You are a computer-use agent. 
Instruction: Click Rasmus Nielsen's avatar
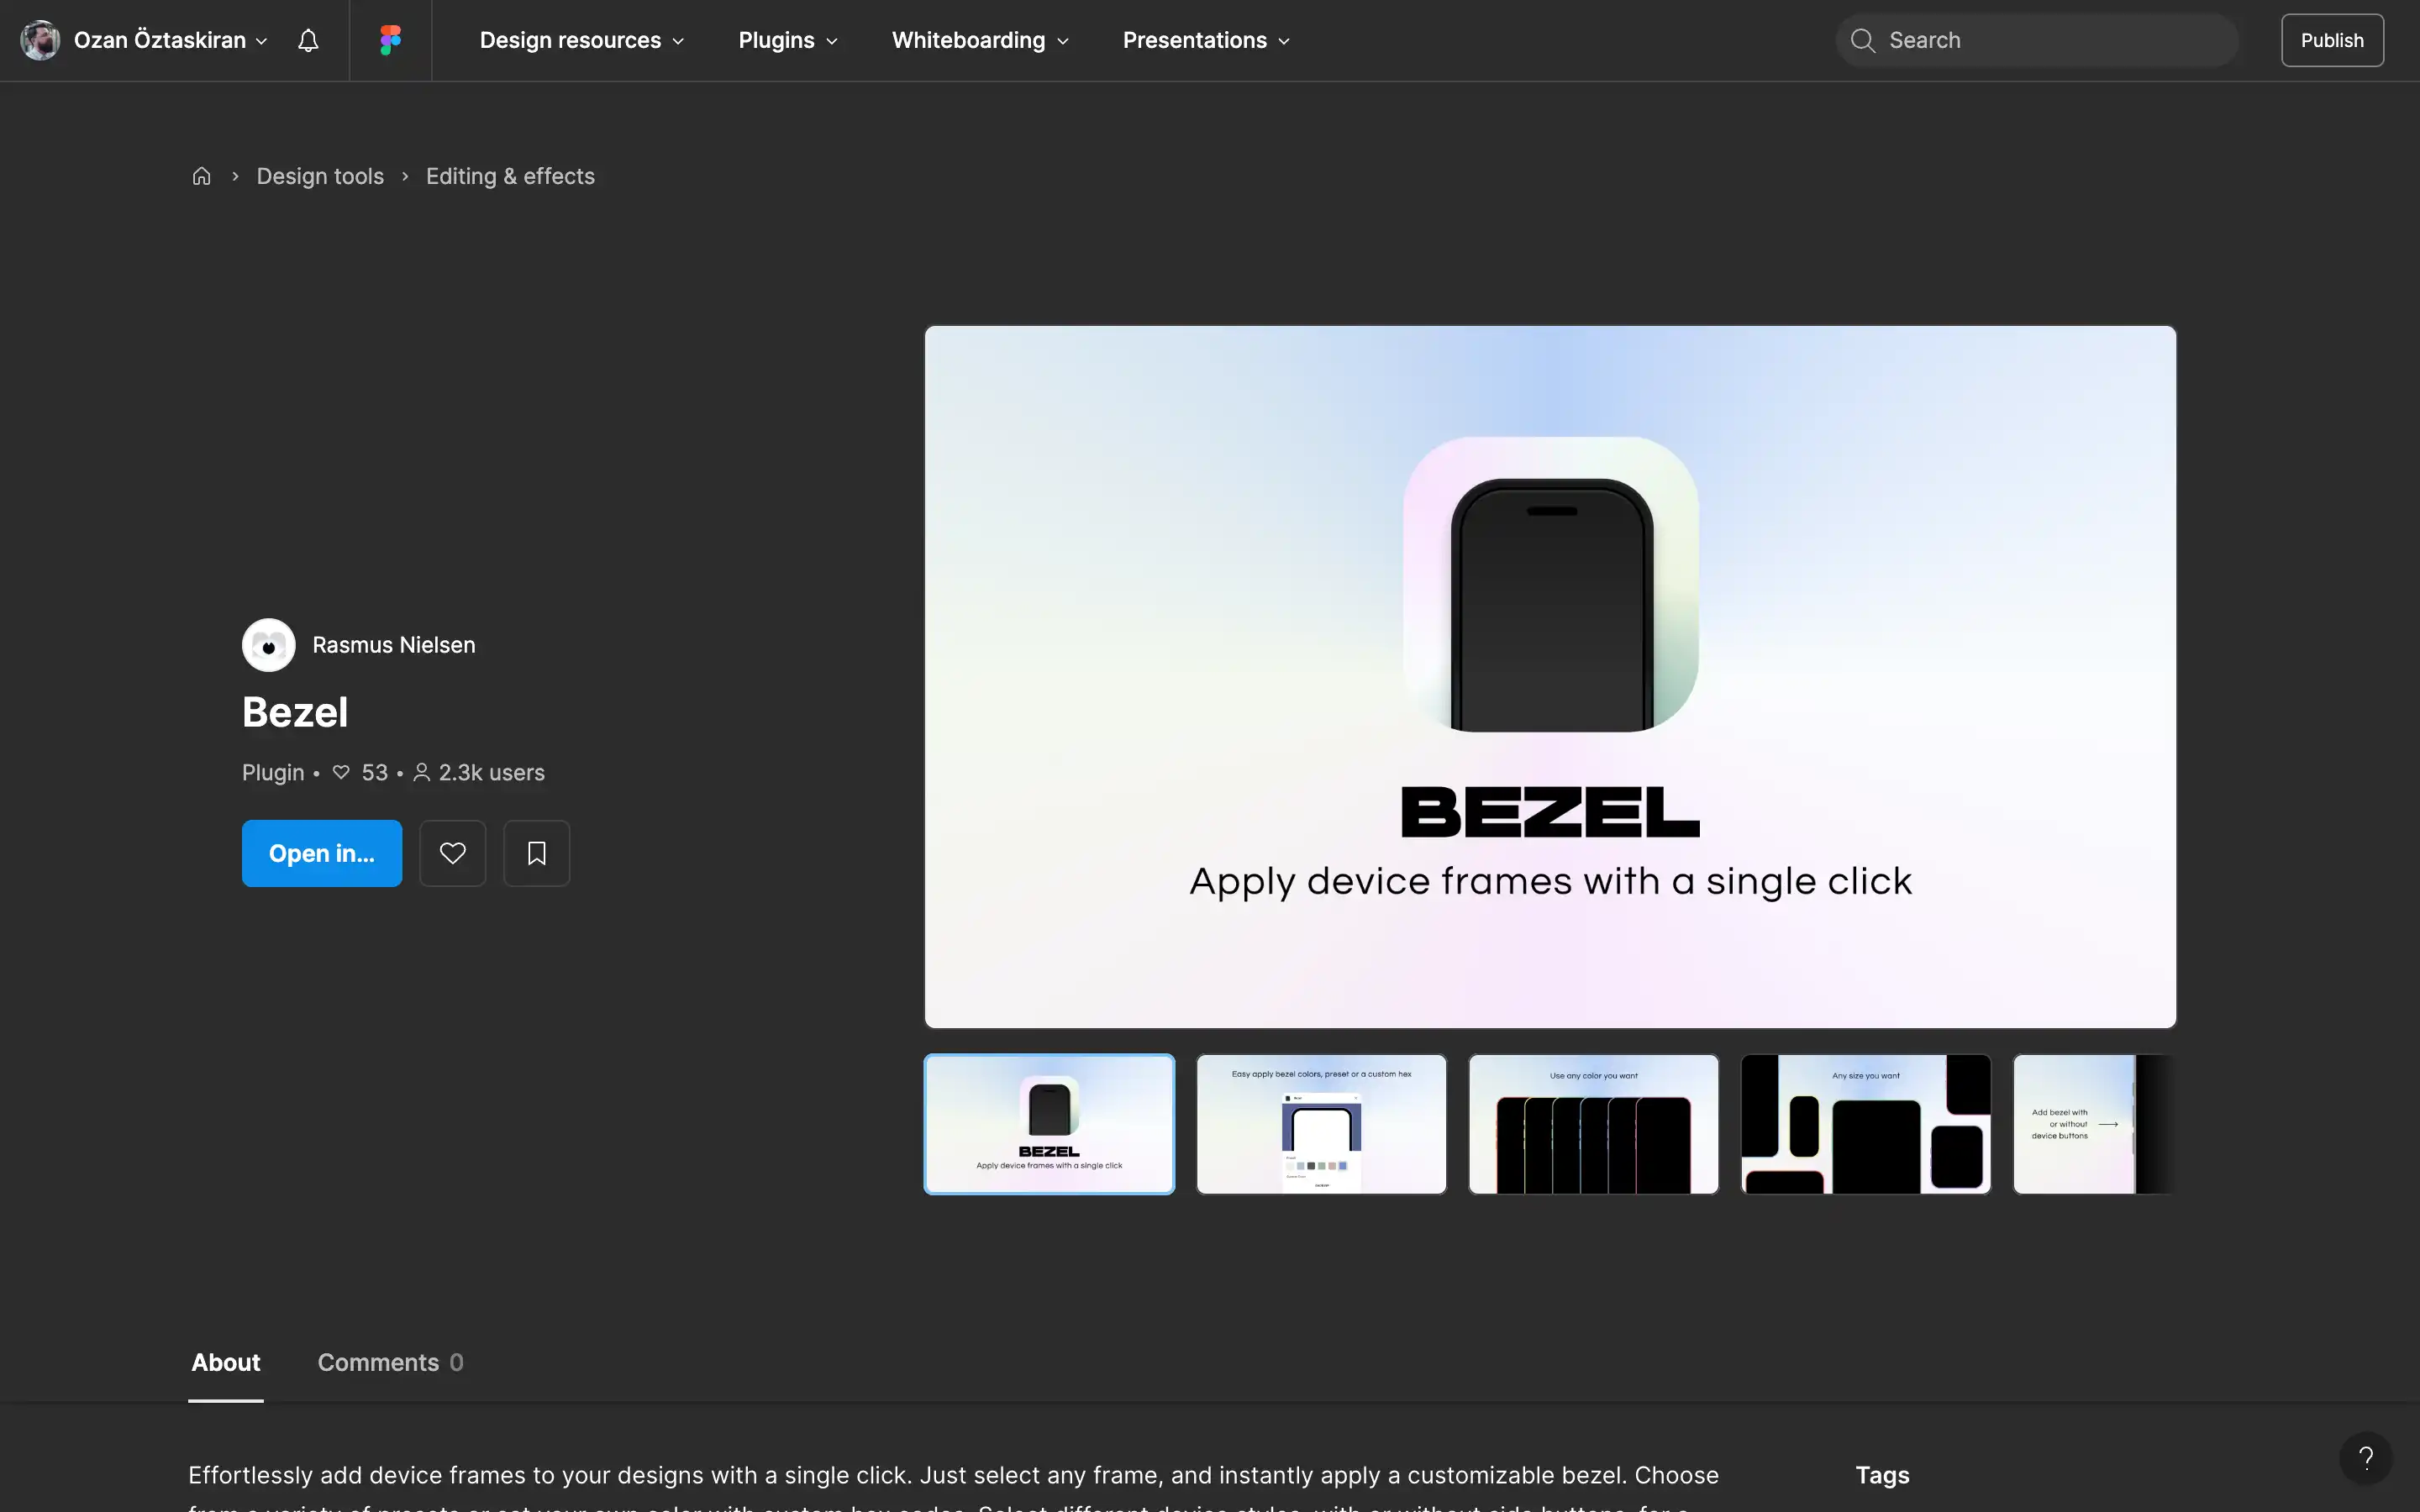[x=268, y=645]
